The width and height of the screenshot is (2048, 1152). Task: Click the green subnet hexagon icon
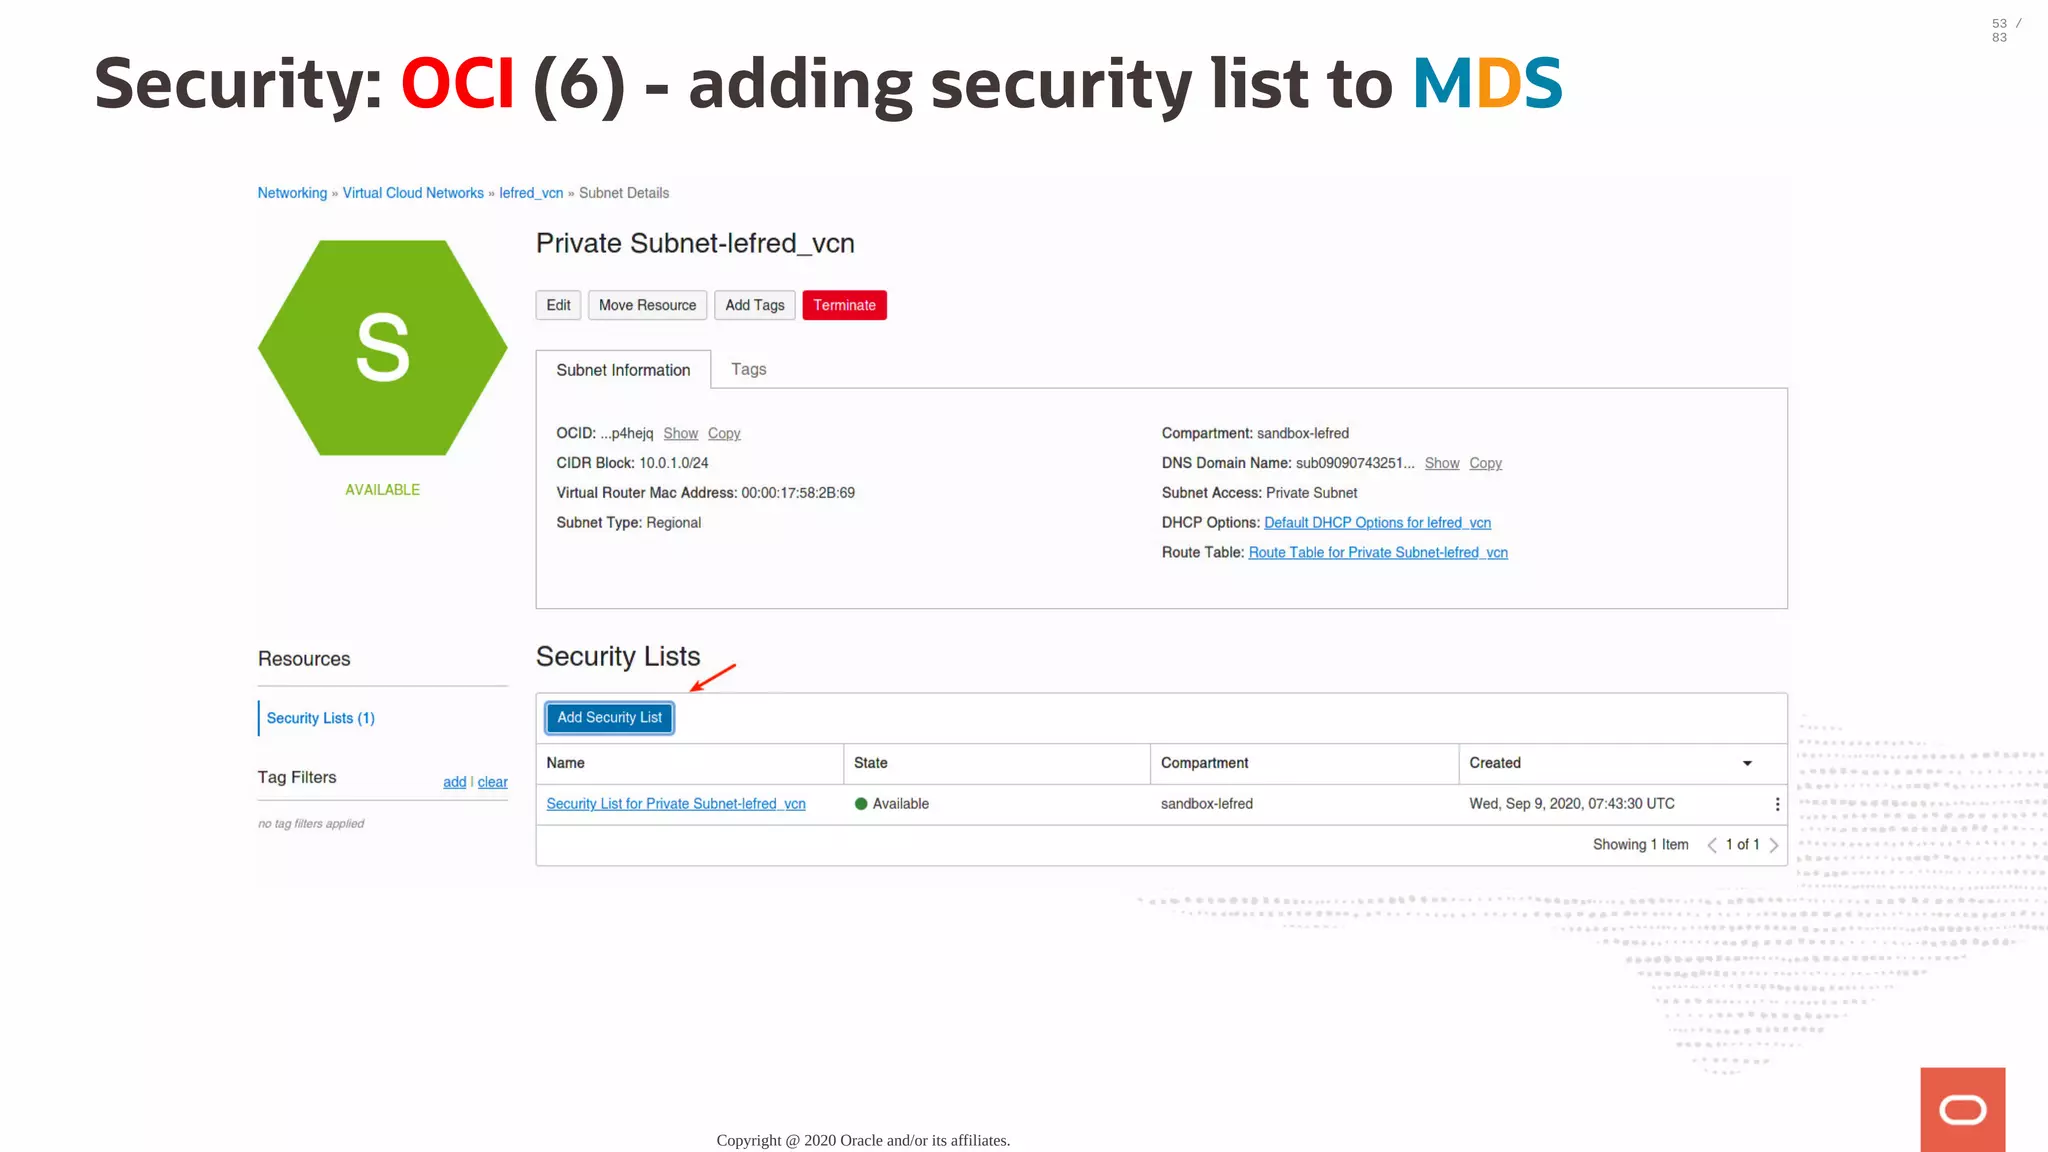coord(382,347)
